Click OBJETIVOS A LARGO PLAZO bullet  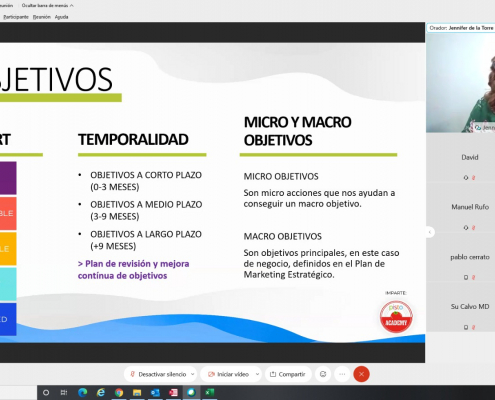click(146, 240)
